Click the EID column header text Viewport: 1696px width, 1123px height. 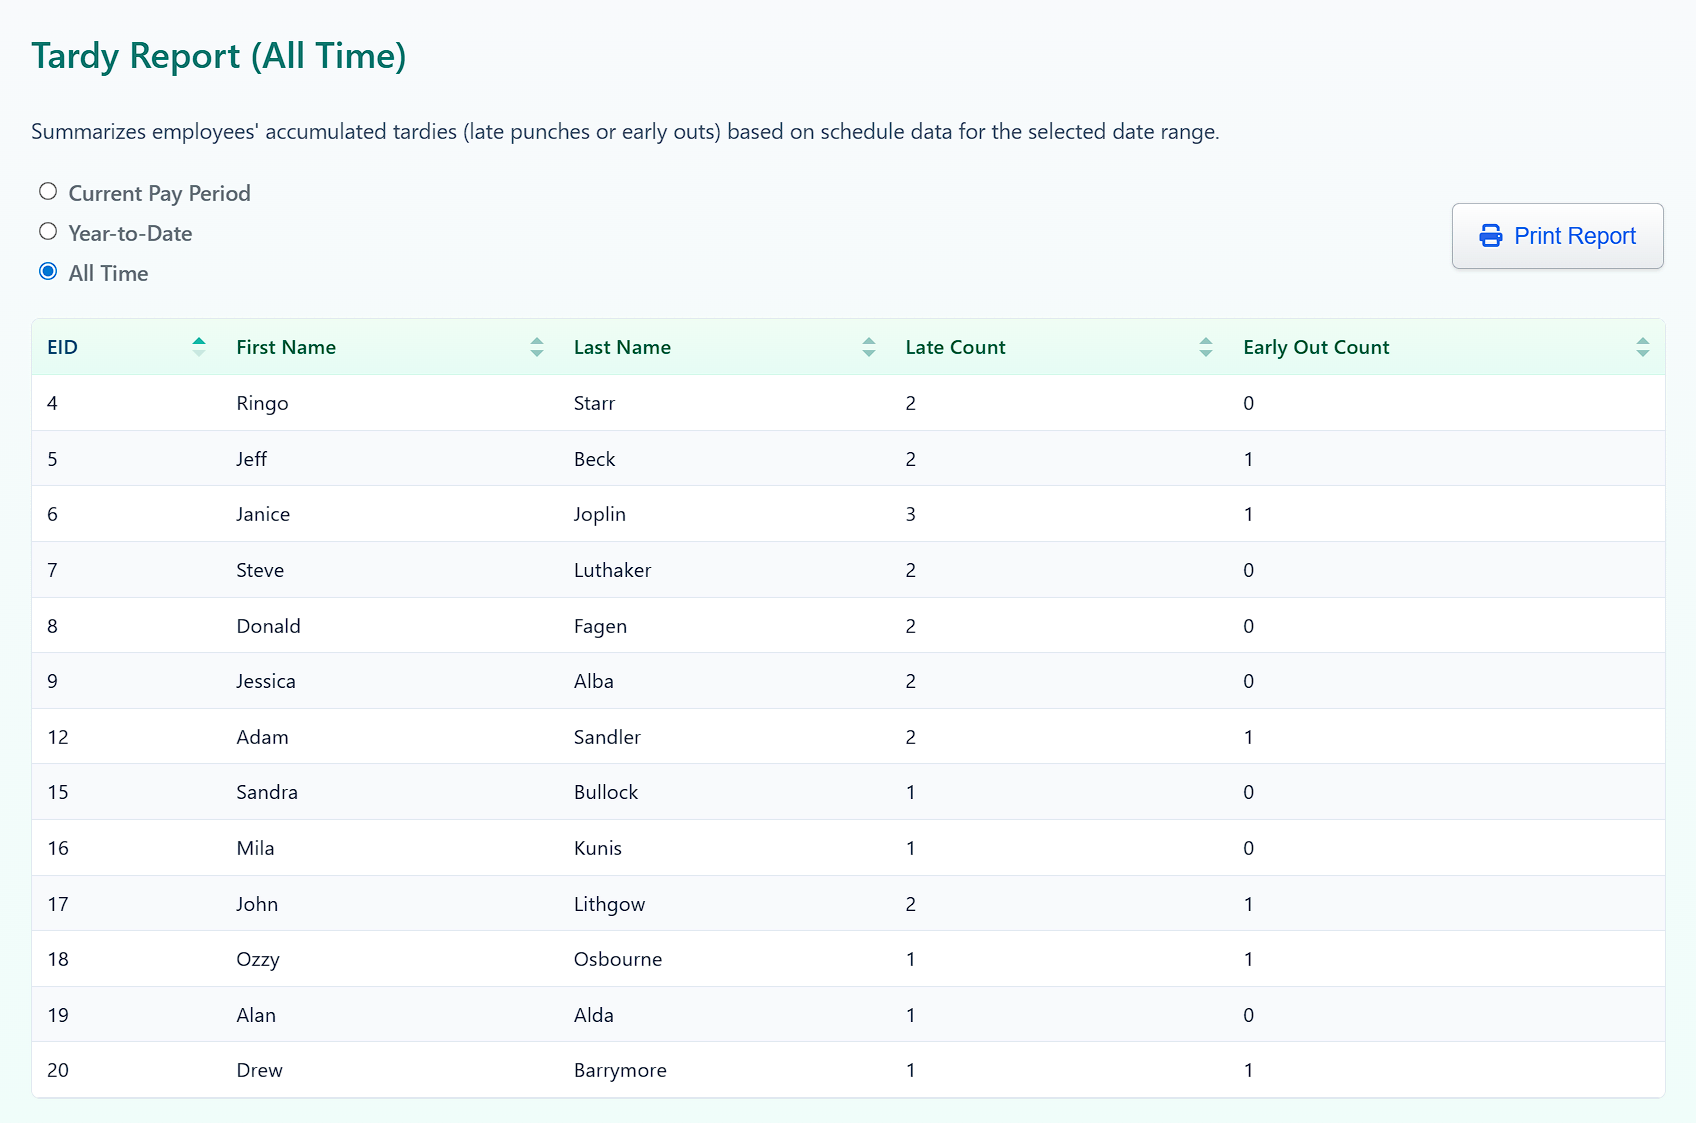coord(62,347)
